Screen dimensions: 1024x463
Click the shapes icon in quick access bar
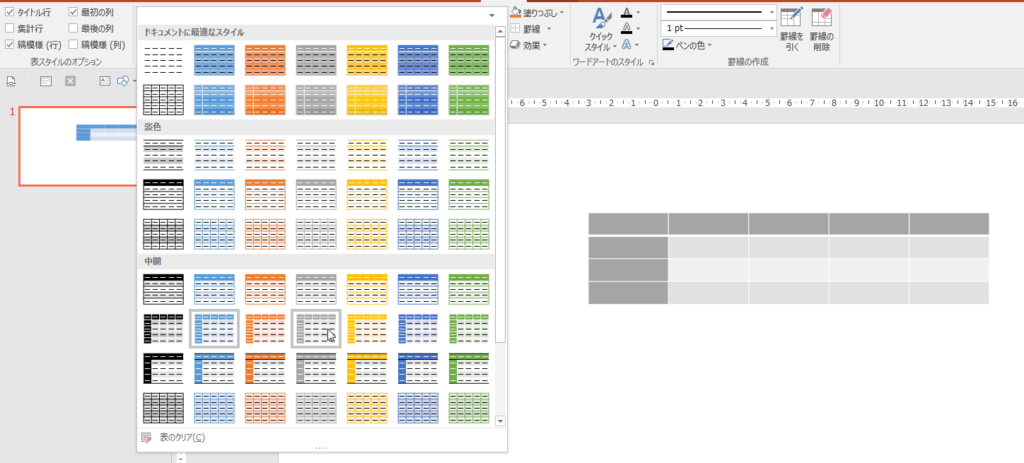pos(122,81)
